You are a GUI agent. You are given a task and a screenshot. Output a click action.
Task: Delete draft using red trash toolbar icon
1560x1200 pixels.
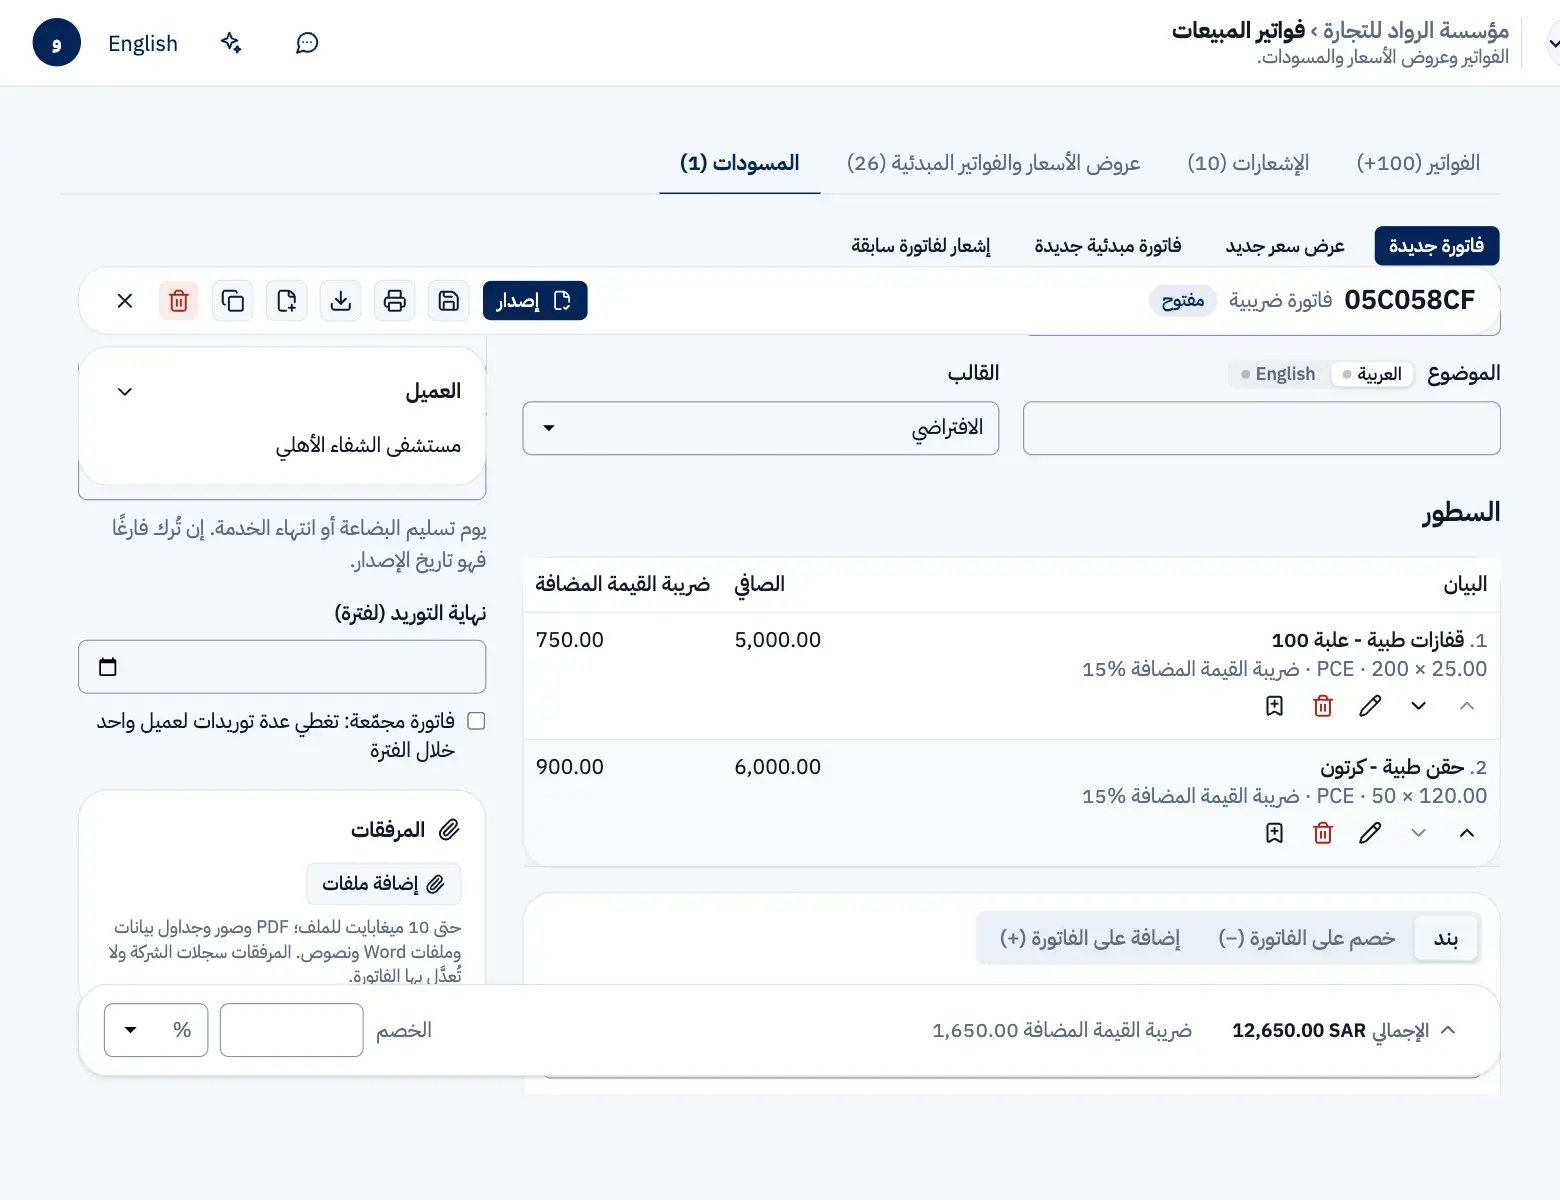[179, 301]
